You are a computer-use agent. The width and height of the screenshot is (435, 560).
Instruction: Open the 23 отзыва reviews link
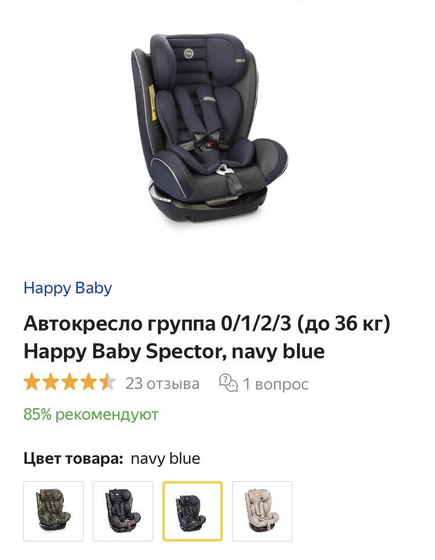point(162,384)
